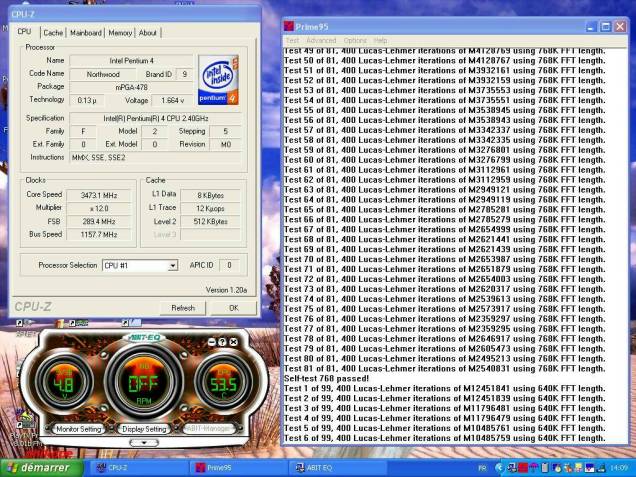This screenshot has height=477, width=636.
Task: Click the Technology value 0.13 µ
Action: [x=87, y=100]
